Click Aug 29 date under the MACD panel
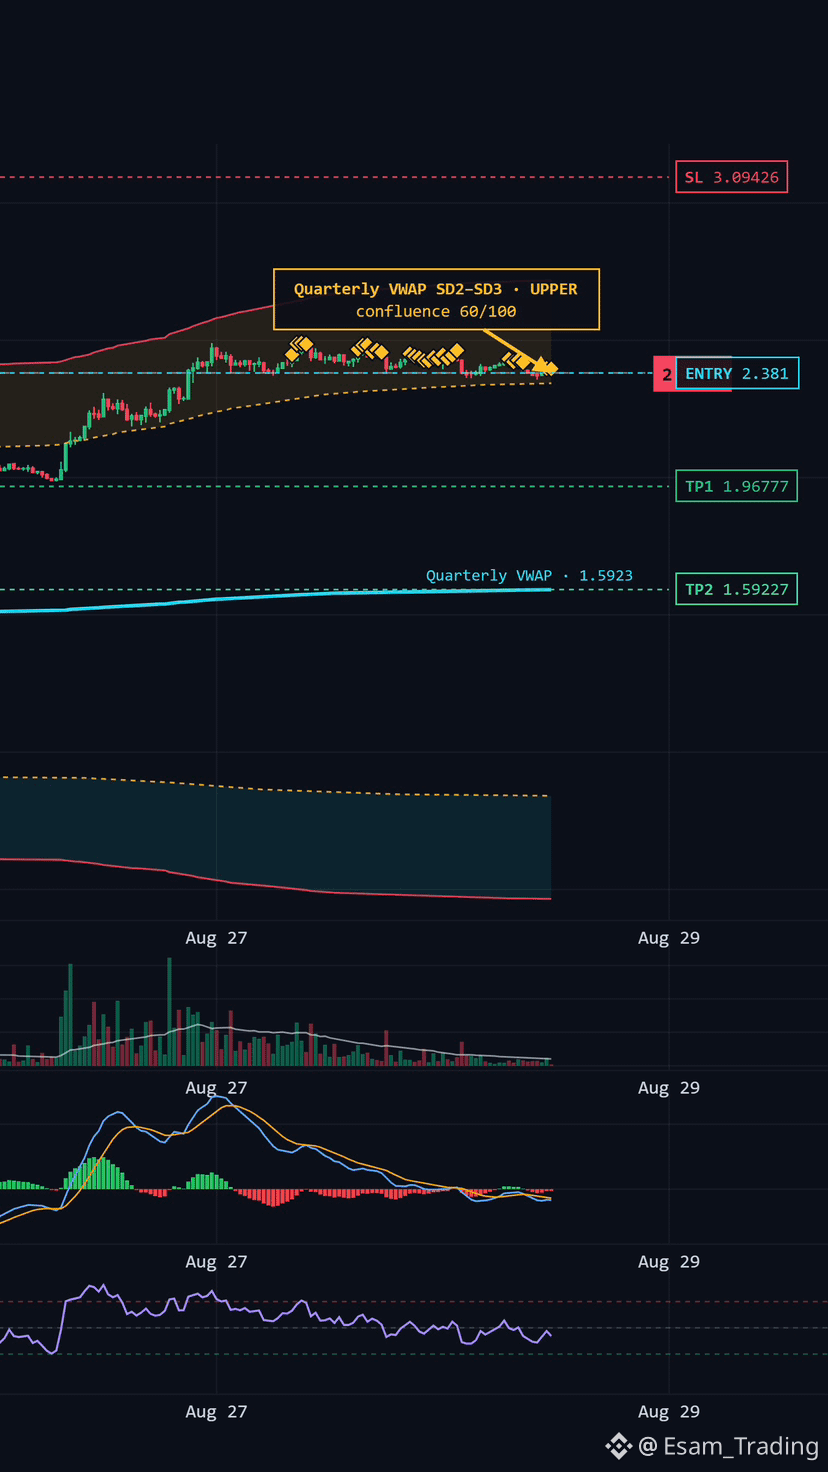This screenshot has width=828, height=1472. tap(669, 1262)
